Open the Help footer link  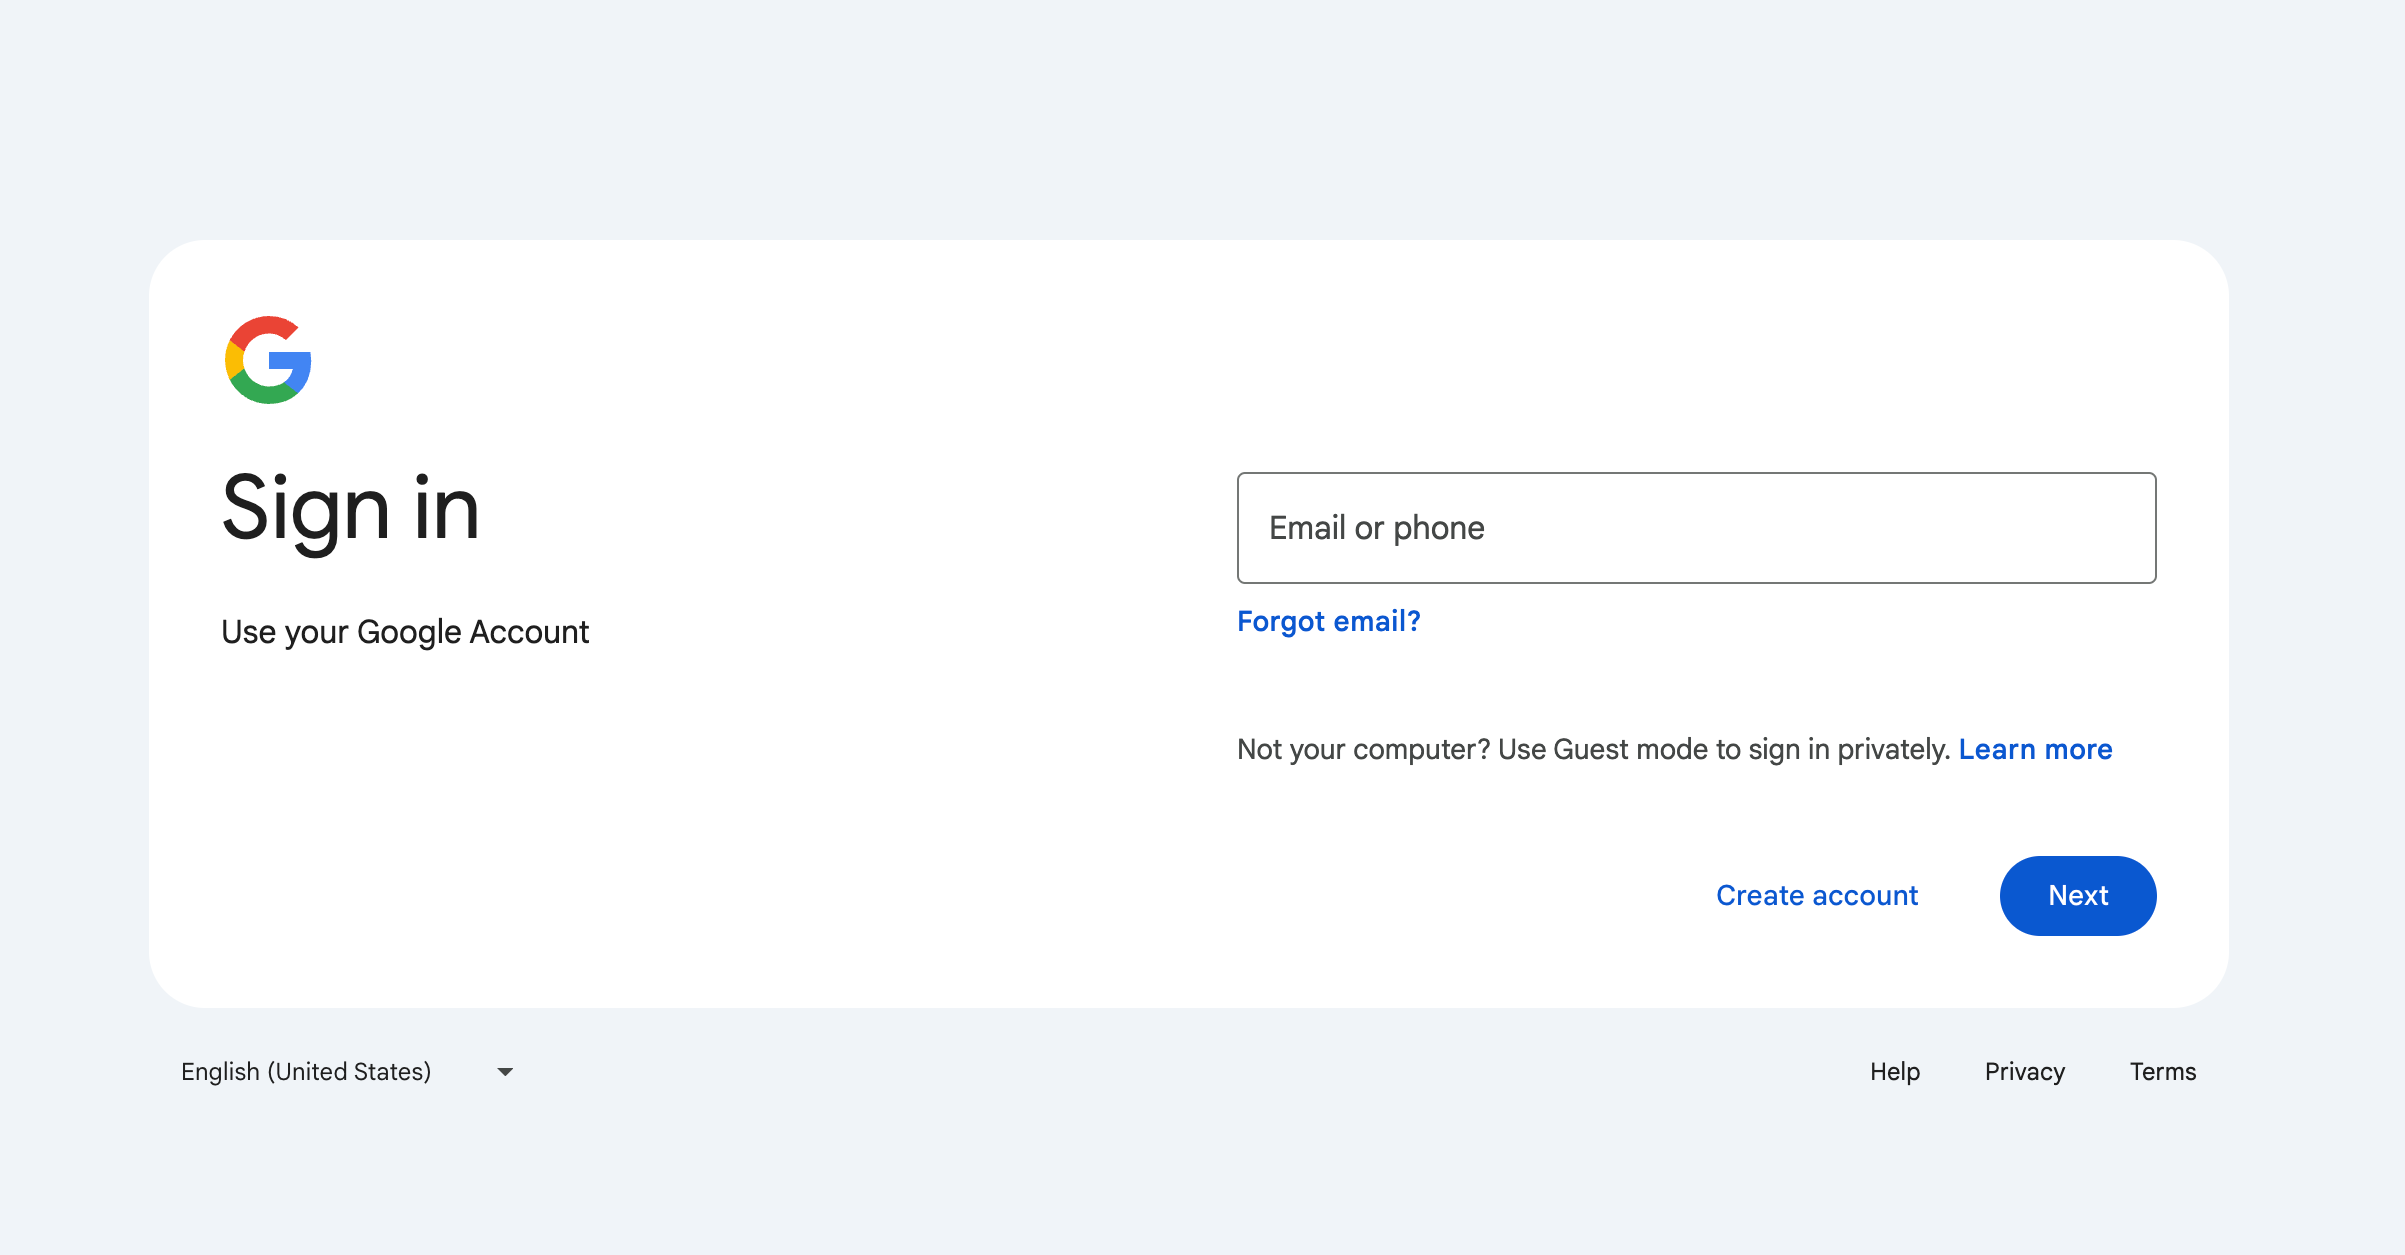(x=1895, y=1072)
